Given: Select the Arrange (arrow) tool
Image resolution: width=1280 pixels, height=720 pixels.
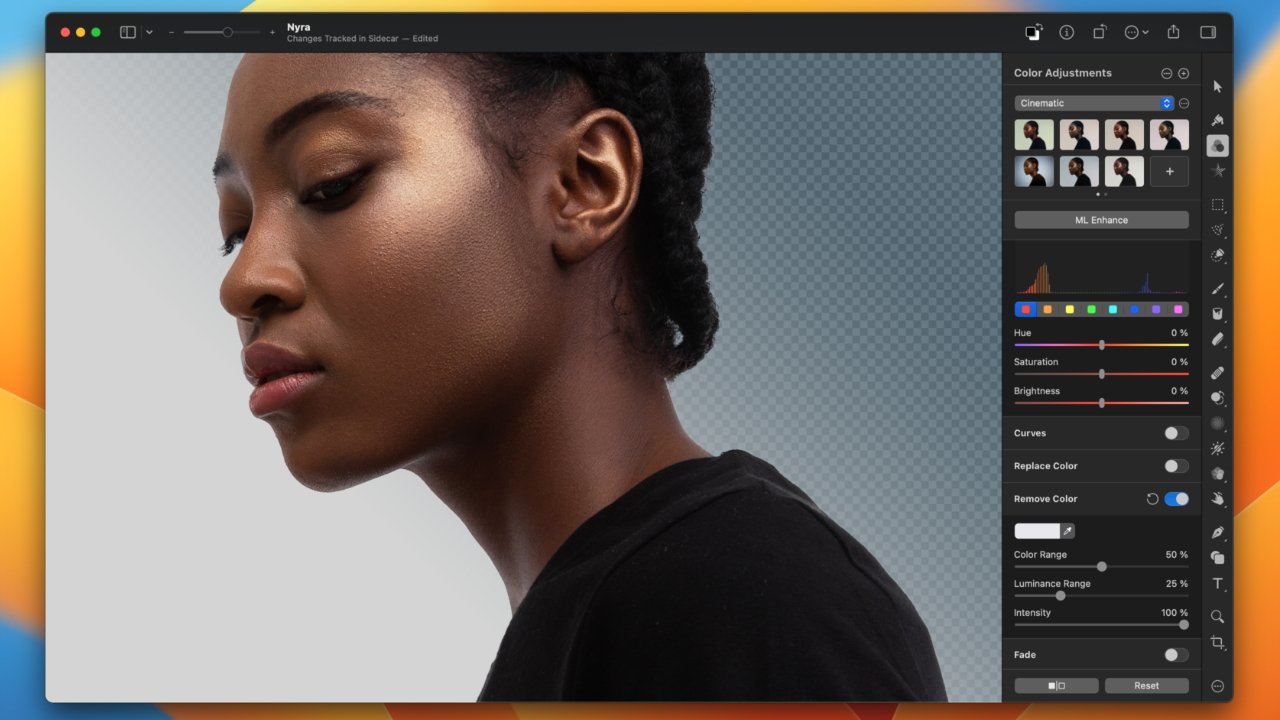Looking at the screenshot, I should point(1217,87).
